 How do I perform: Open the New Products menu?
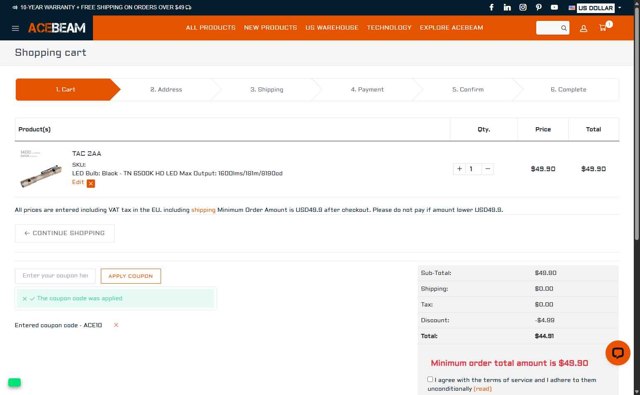270,27
